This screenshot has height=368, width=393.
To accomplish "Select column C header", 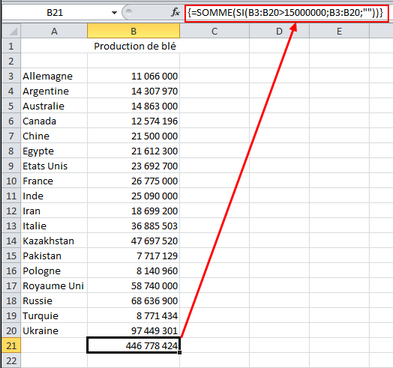I will click(214, 31).
